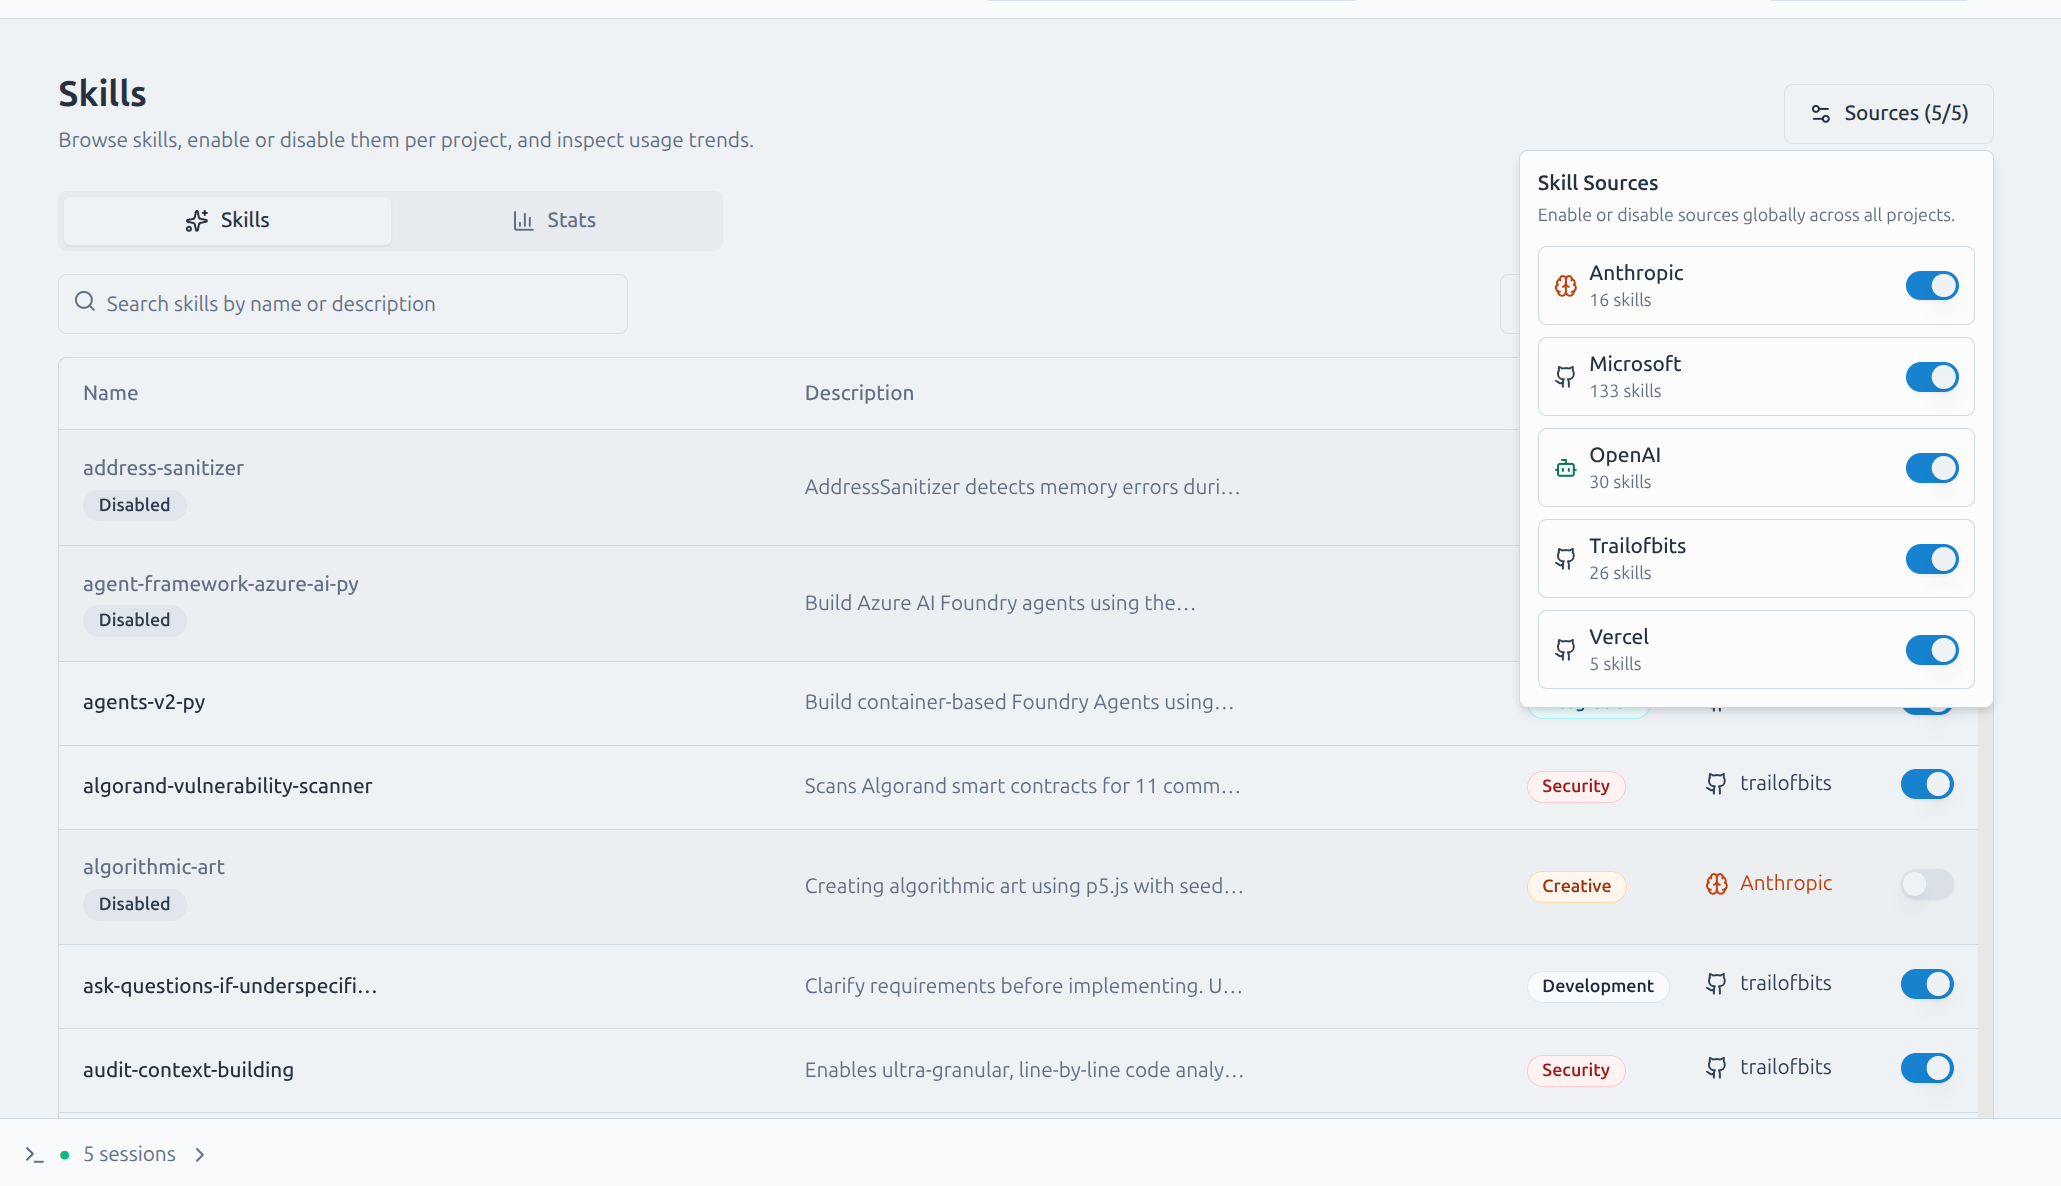Click the OpenAI robot icon in Skill Sources

click(x=1566, y=468)
